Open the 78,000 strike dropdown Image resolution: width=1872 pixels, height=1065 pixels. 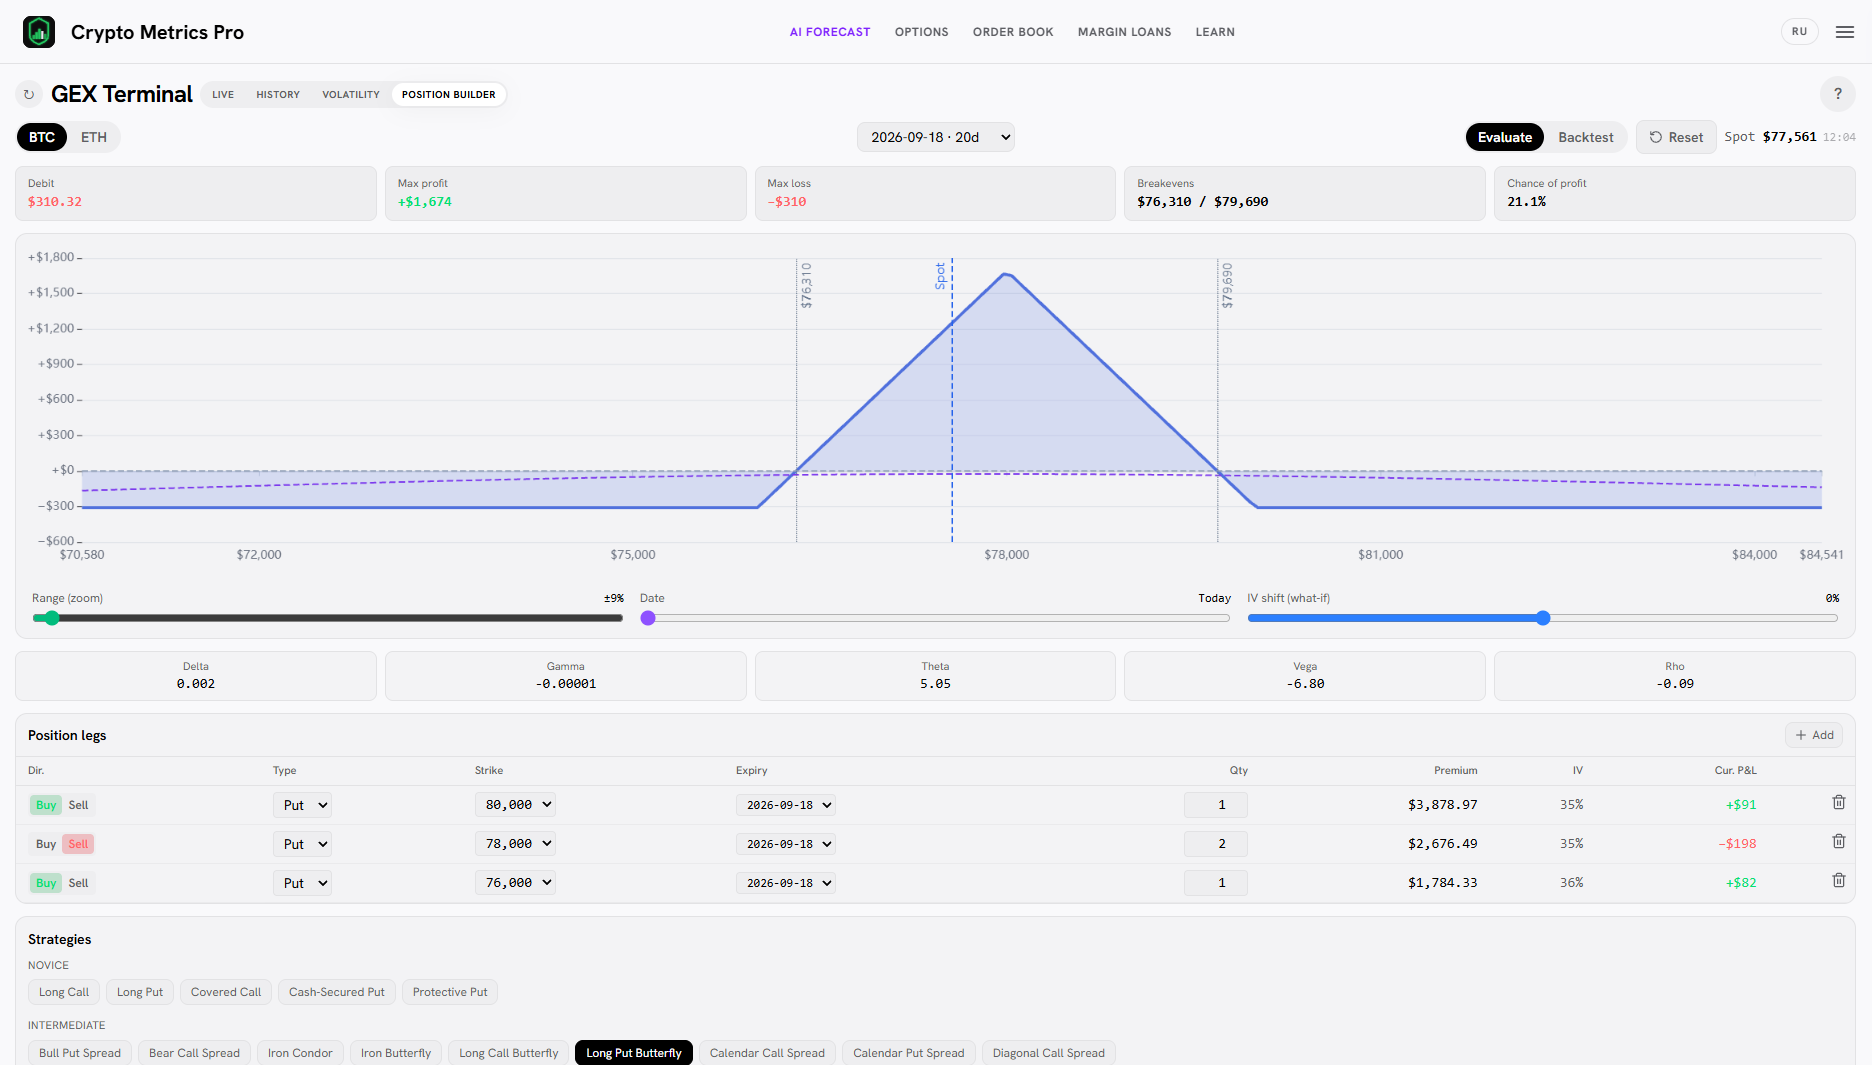[x=515, y=843]
